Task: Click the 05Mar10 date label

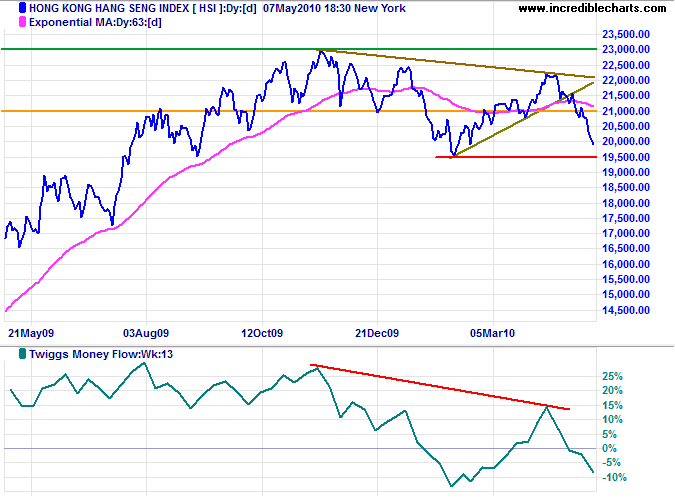Action: [x=492, y=333]
